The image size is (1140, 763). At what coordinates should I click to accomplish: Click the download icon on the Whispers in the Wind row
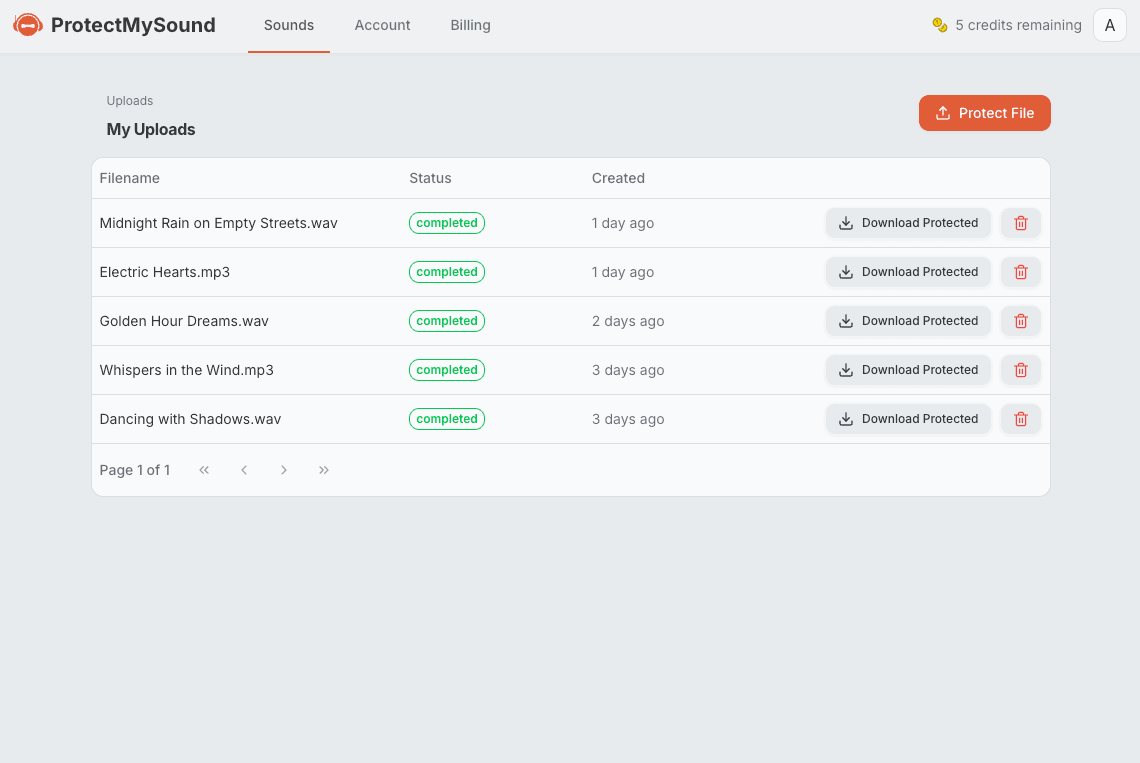pyautogui.click(x=845, y=370)
